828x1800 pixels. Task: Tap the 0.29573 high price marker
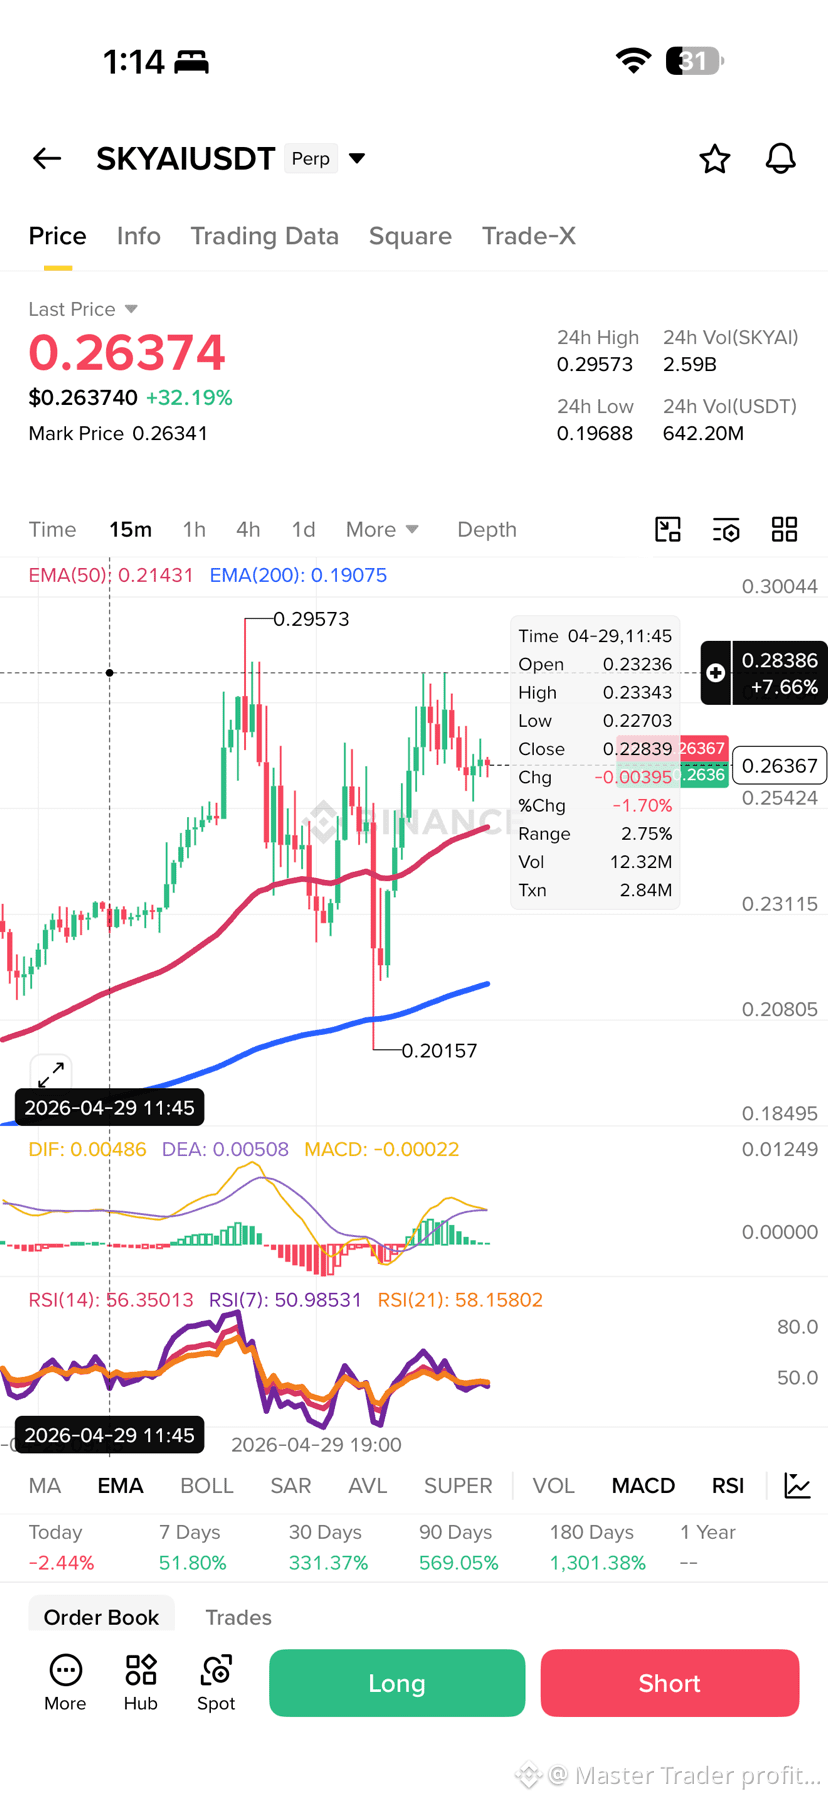click(311, 619)
